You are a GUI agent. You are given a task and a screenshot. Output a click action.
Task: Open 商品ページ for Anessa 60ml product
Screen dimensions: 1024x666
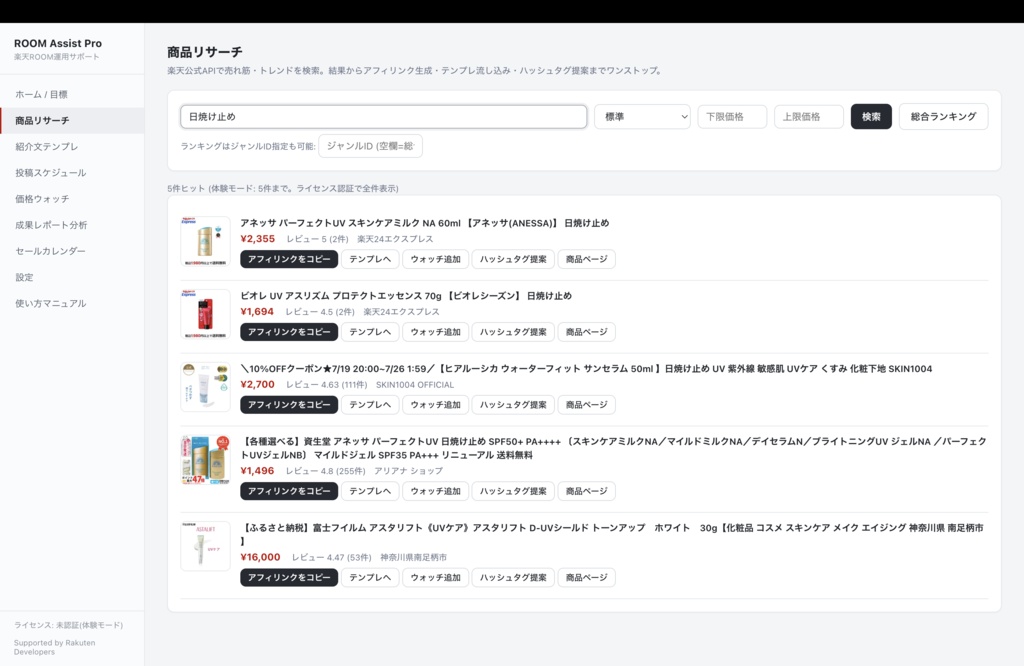click(586, 259)
